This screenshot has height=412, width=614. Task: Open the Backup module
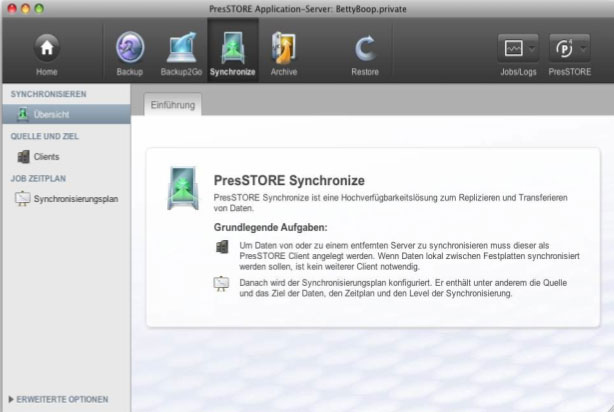click(x=130, y=50)
